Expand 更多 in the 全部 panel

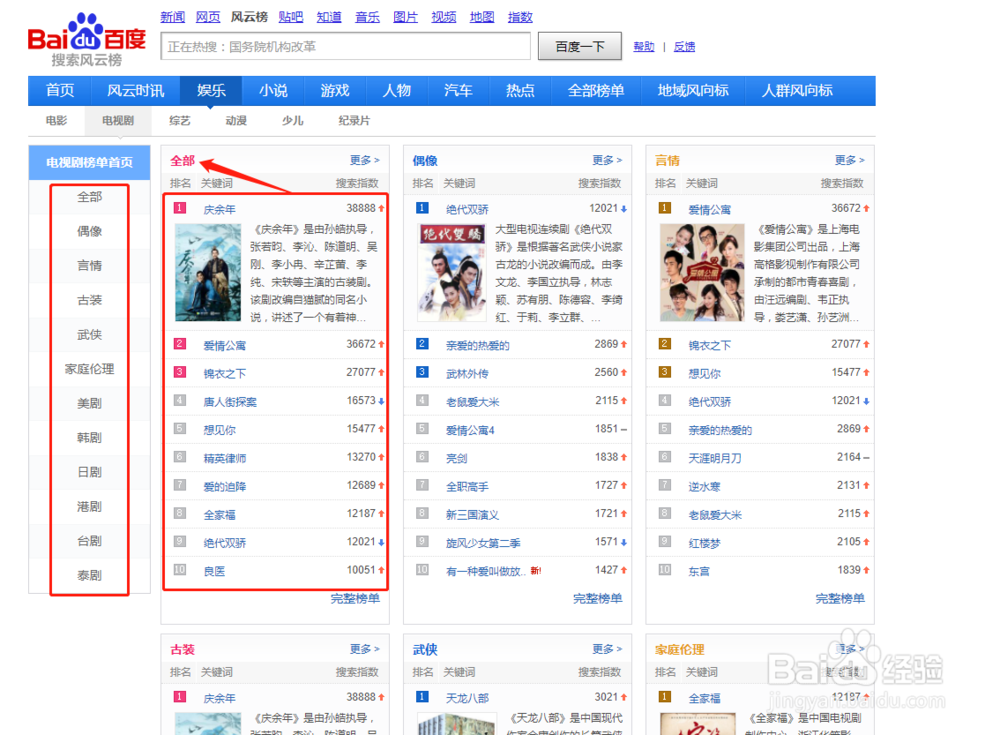(x=364, y=160)
